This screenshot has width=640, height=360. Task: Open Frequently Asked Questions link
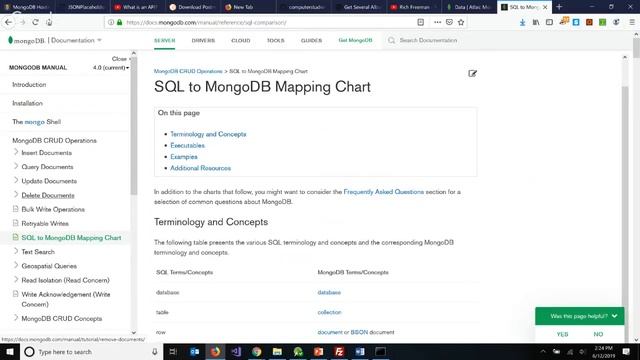coord(384,191)
